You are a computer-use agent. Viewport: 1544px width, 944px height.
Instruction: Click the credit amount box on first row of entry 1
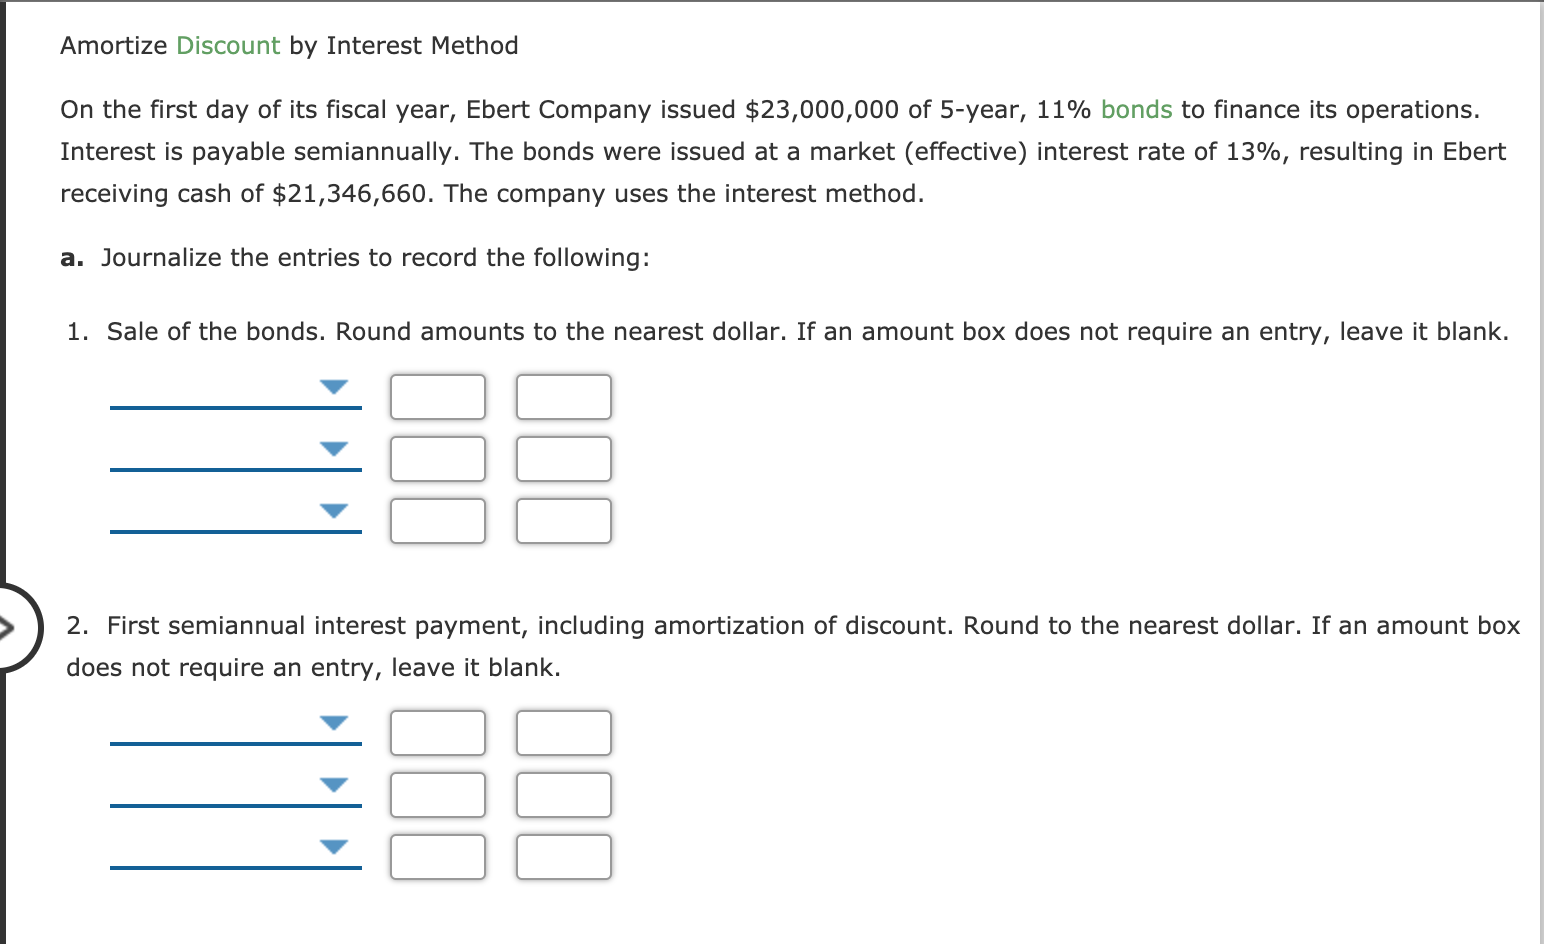pyautogui.click(x=563, y=396)
